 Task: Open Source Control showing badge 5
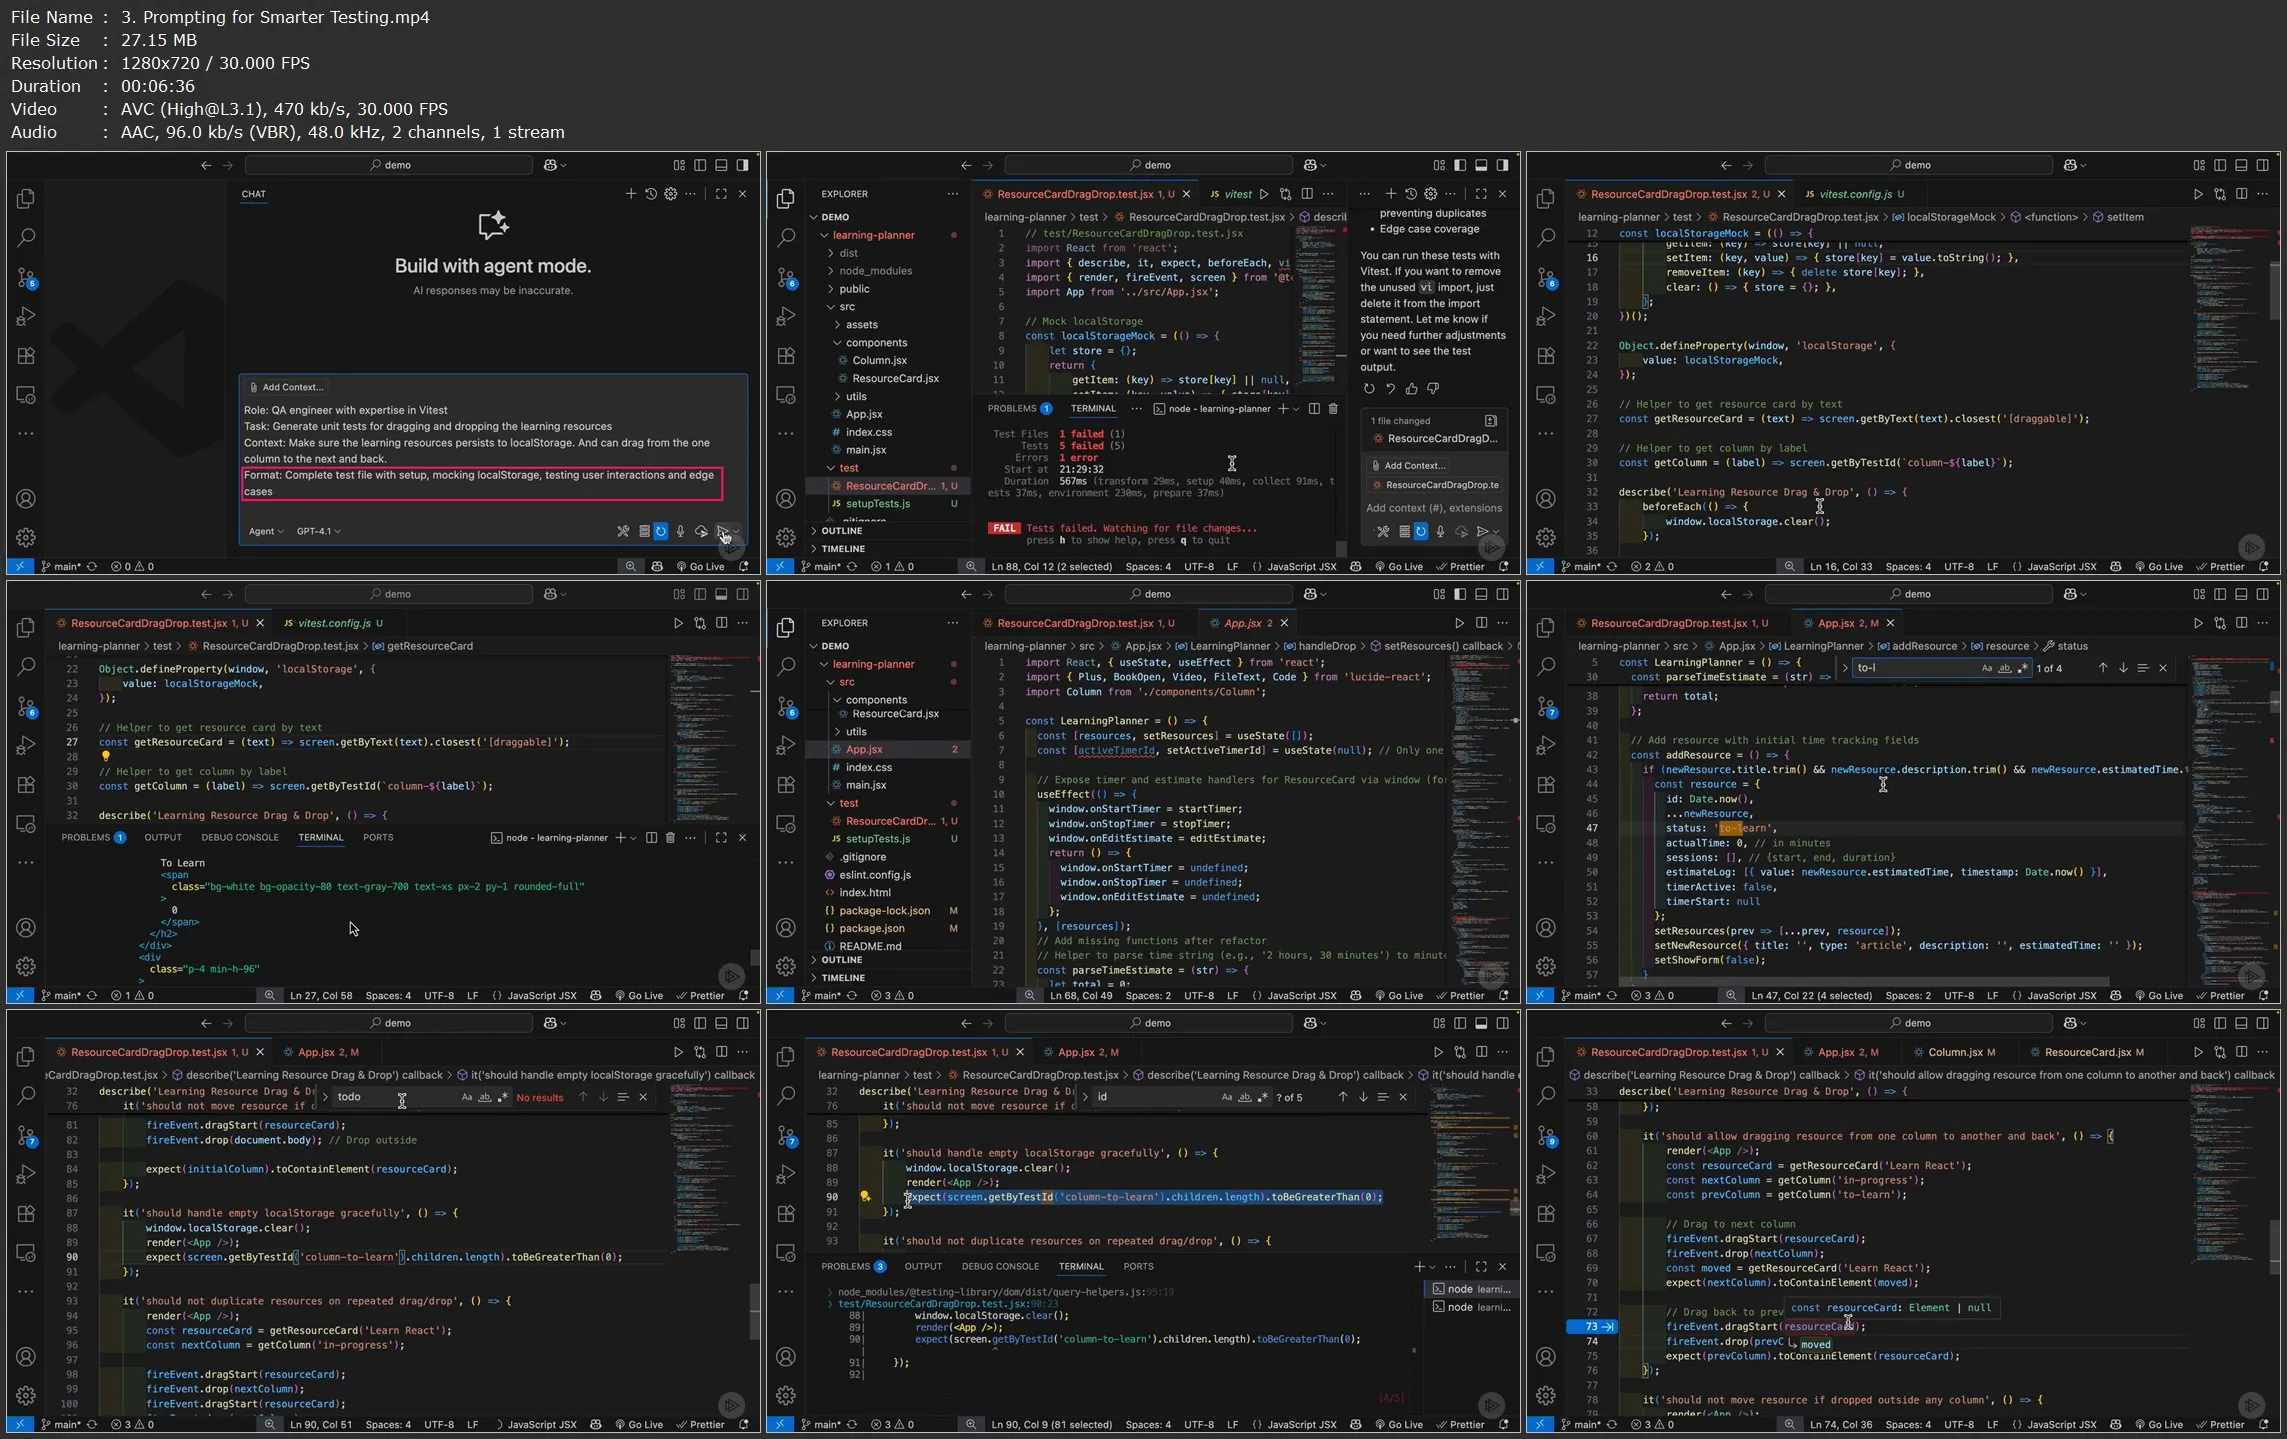tap(27, 278)
